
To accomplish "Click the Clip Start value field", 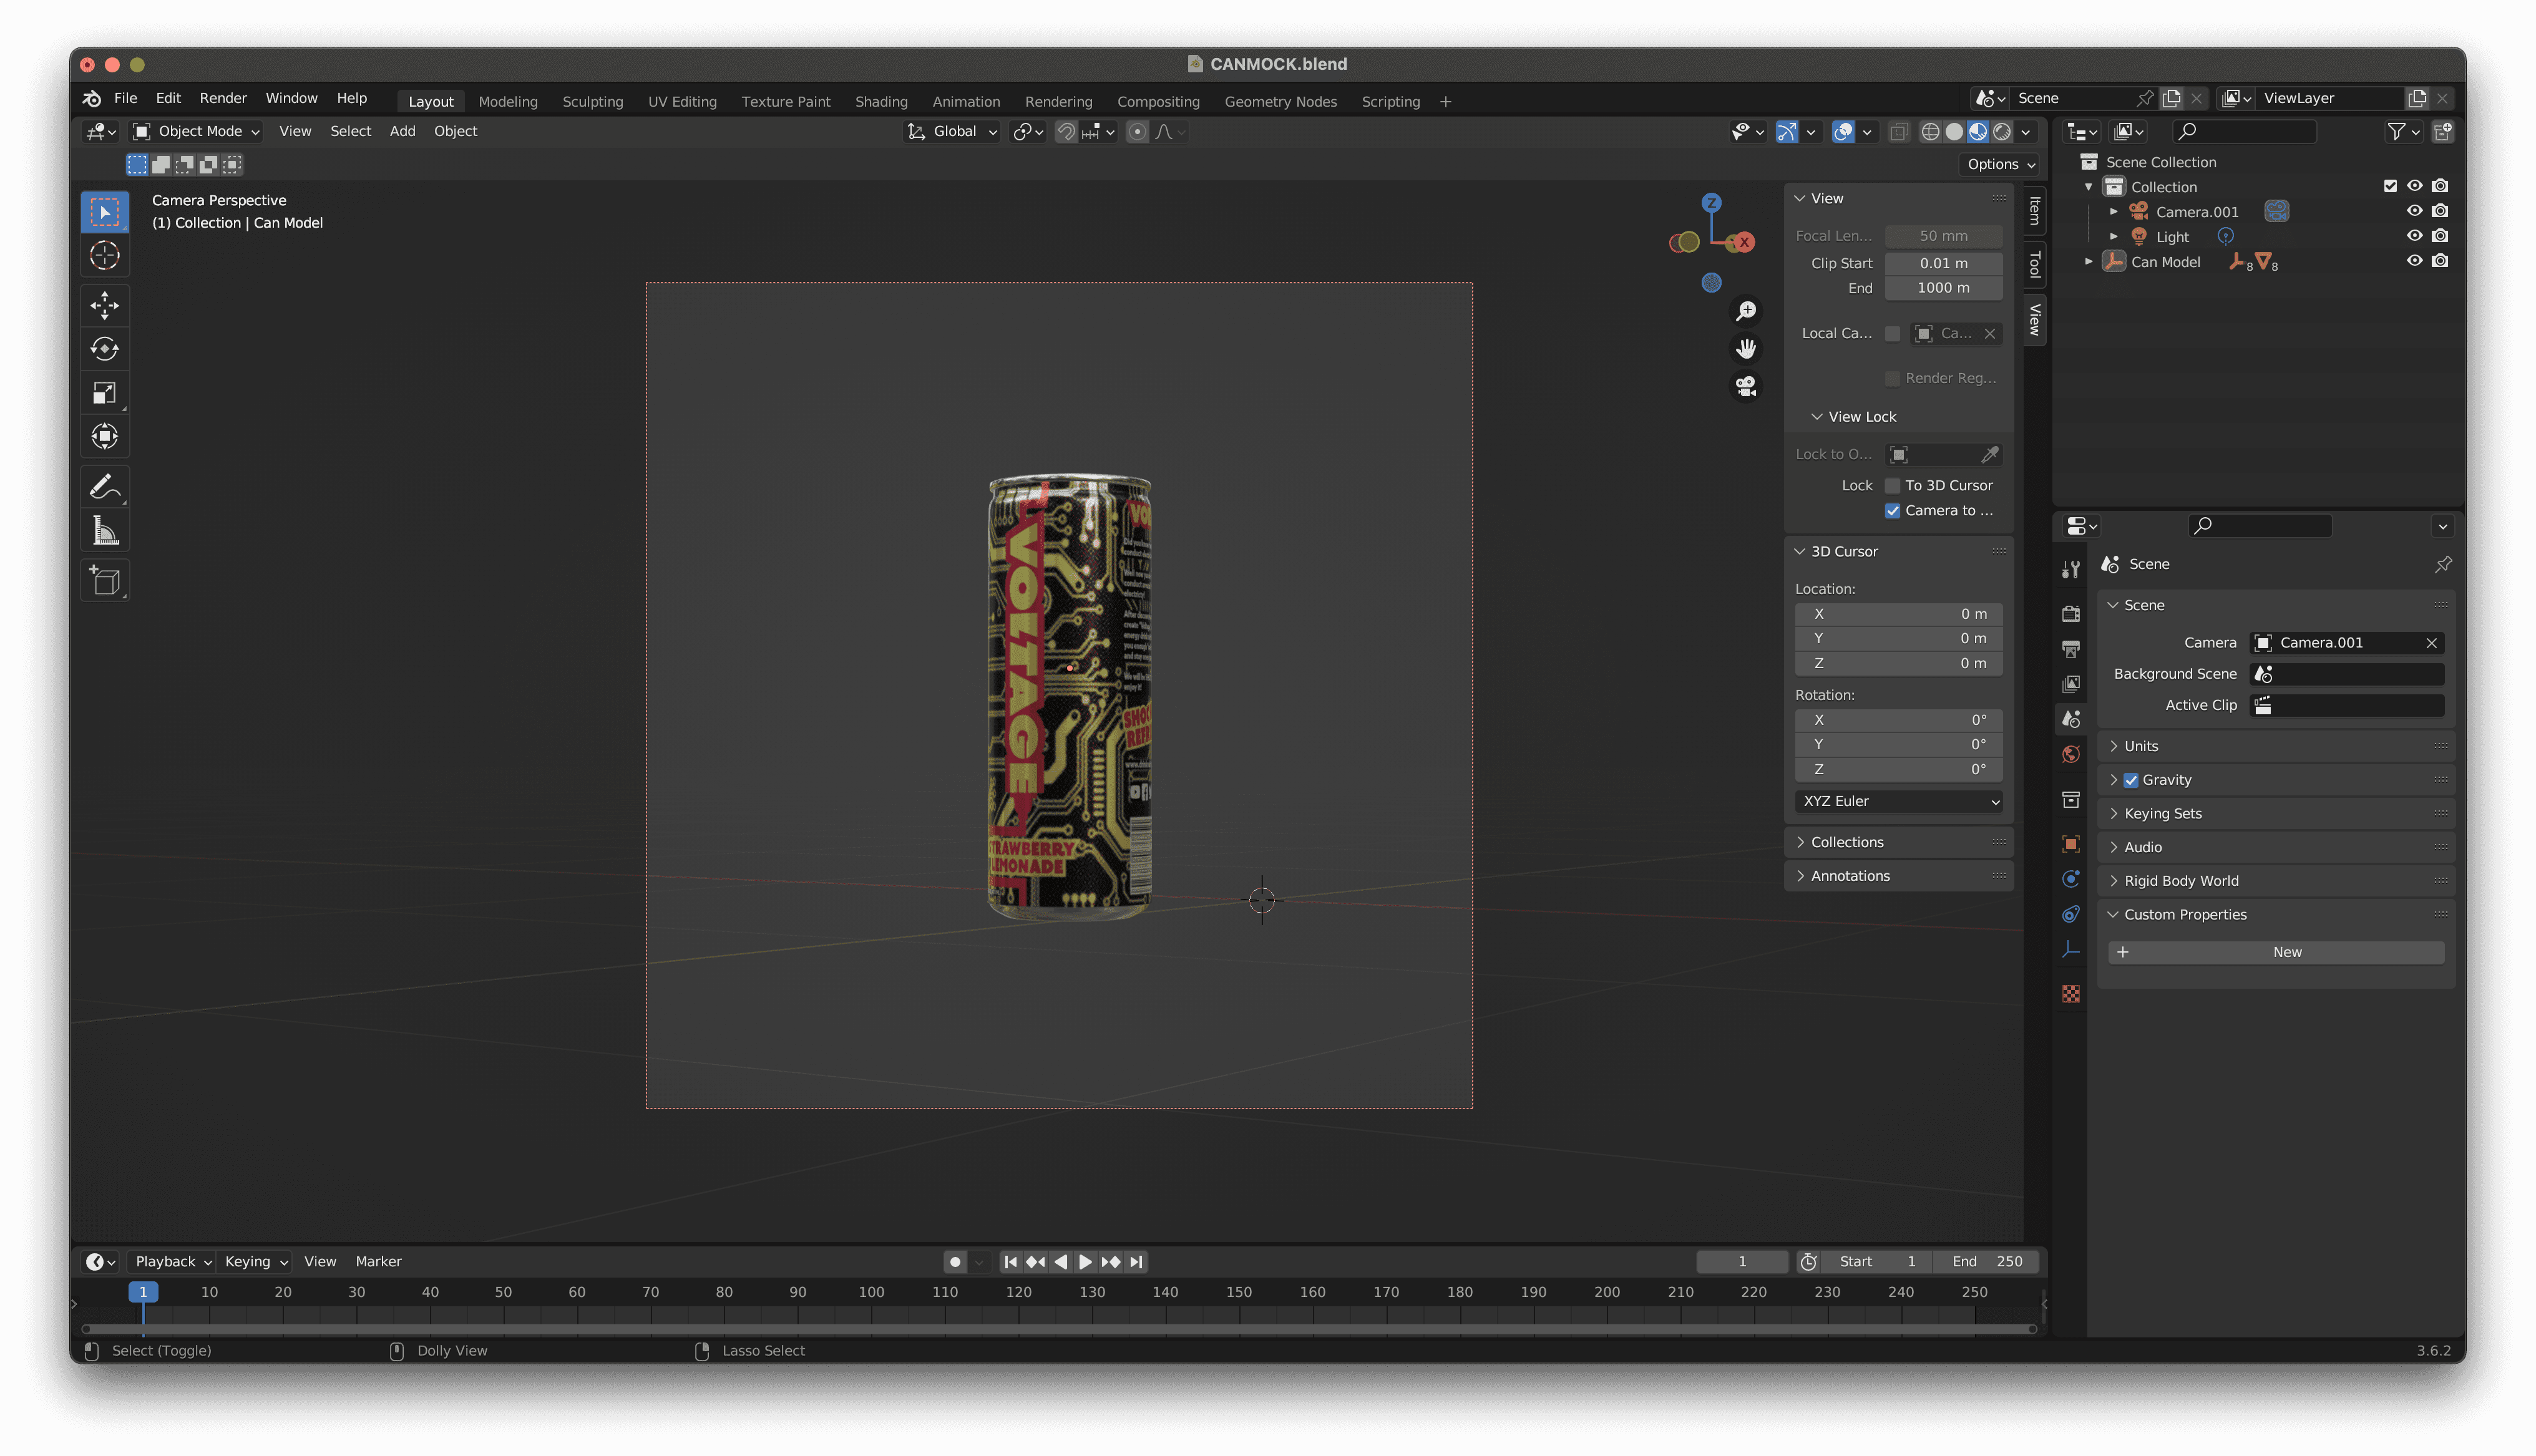I will pyautogui.click(x=1943, y=263).
